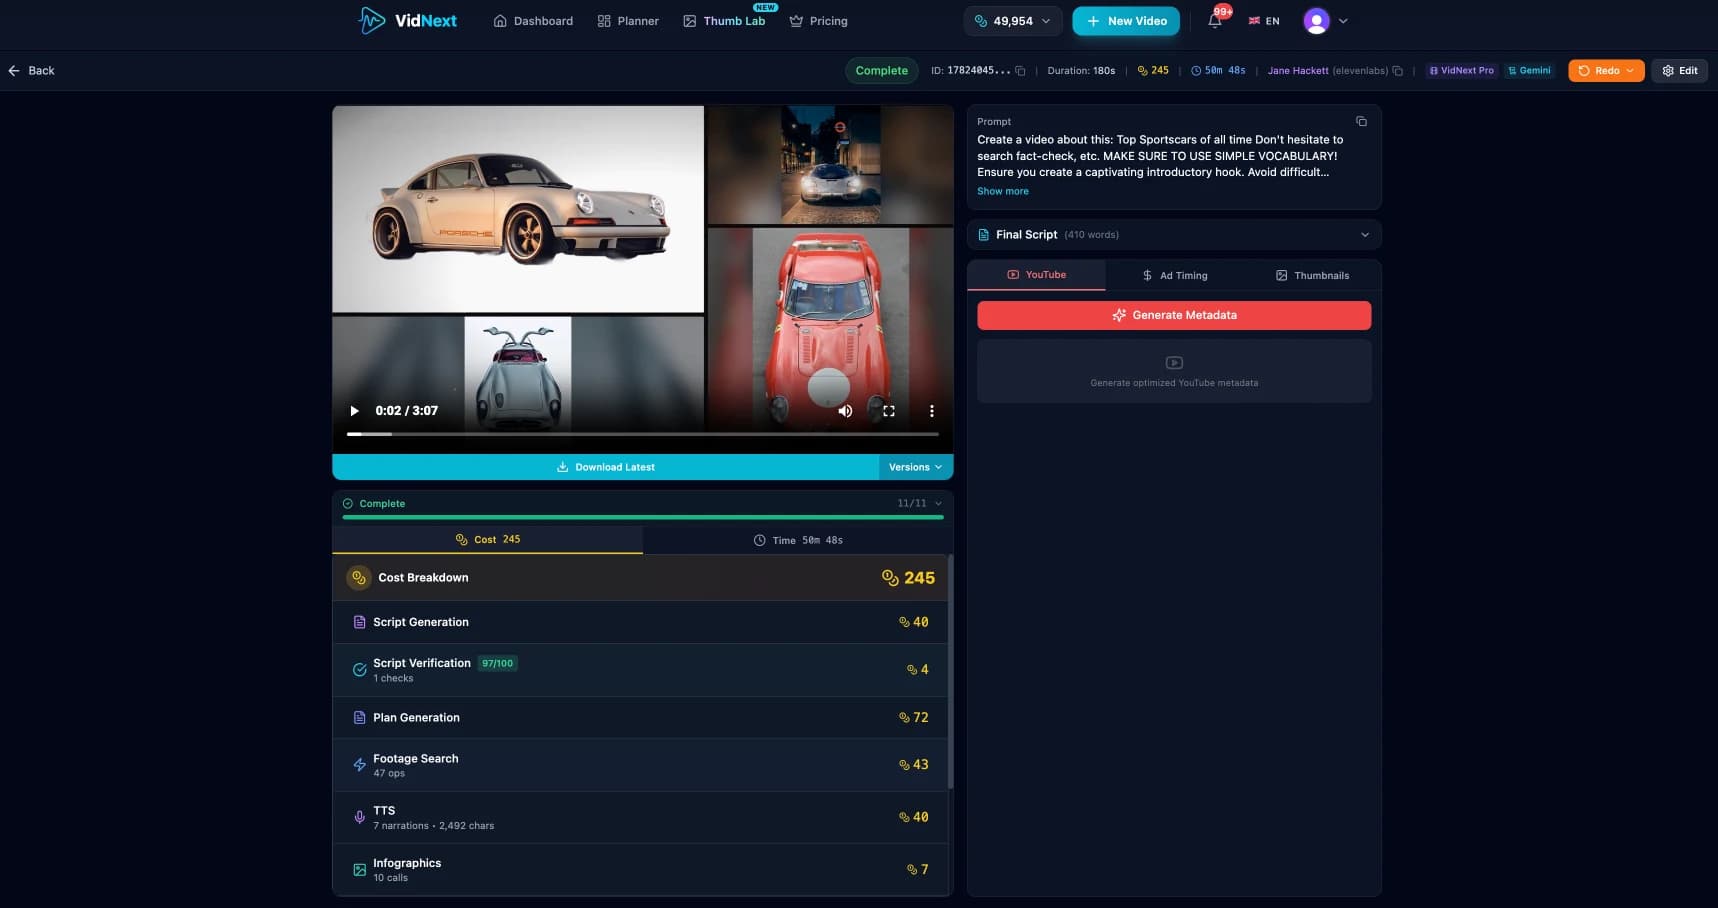Image resolution: width=1718 pixels, height=908 pixels.
Task: Click the 245 credits cost in header
Action: coord(1152,71)
